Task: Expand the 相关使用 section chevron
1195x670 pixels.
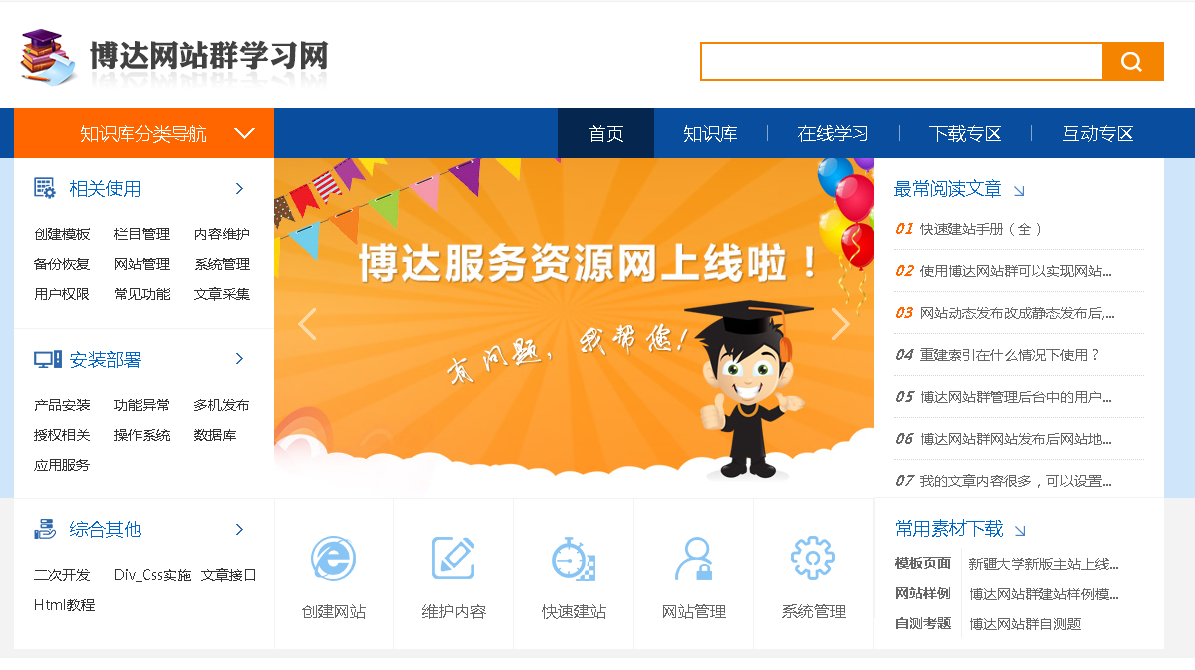Action: click(x=239, y=188)
